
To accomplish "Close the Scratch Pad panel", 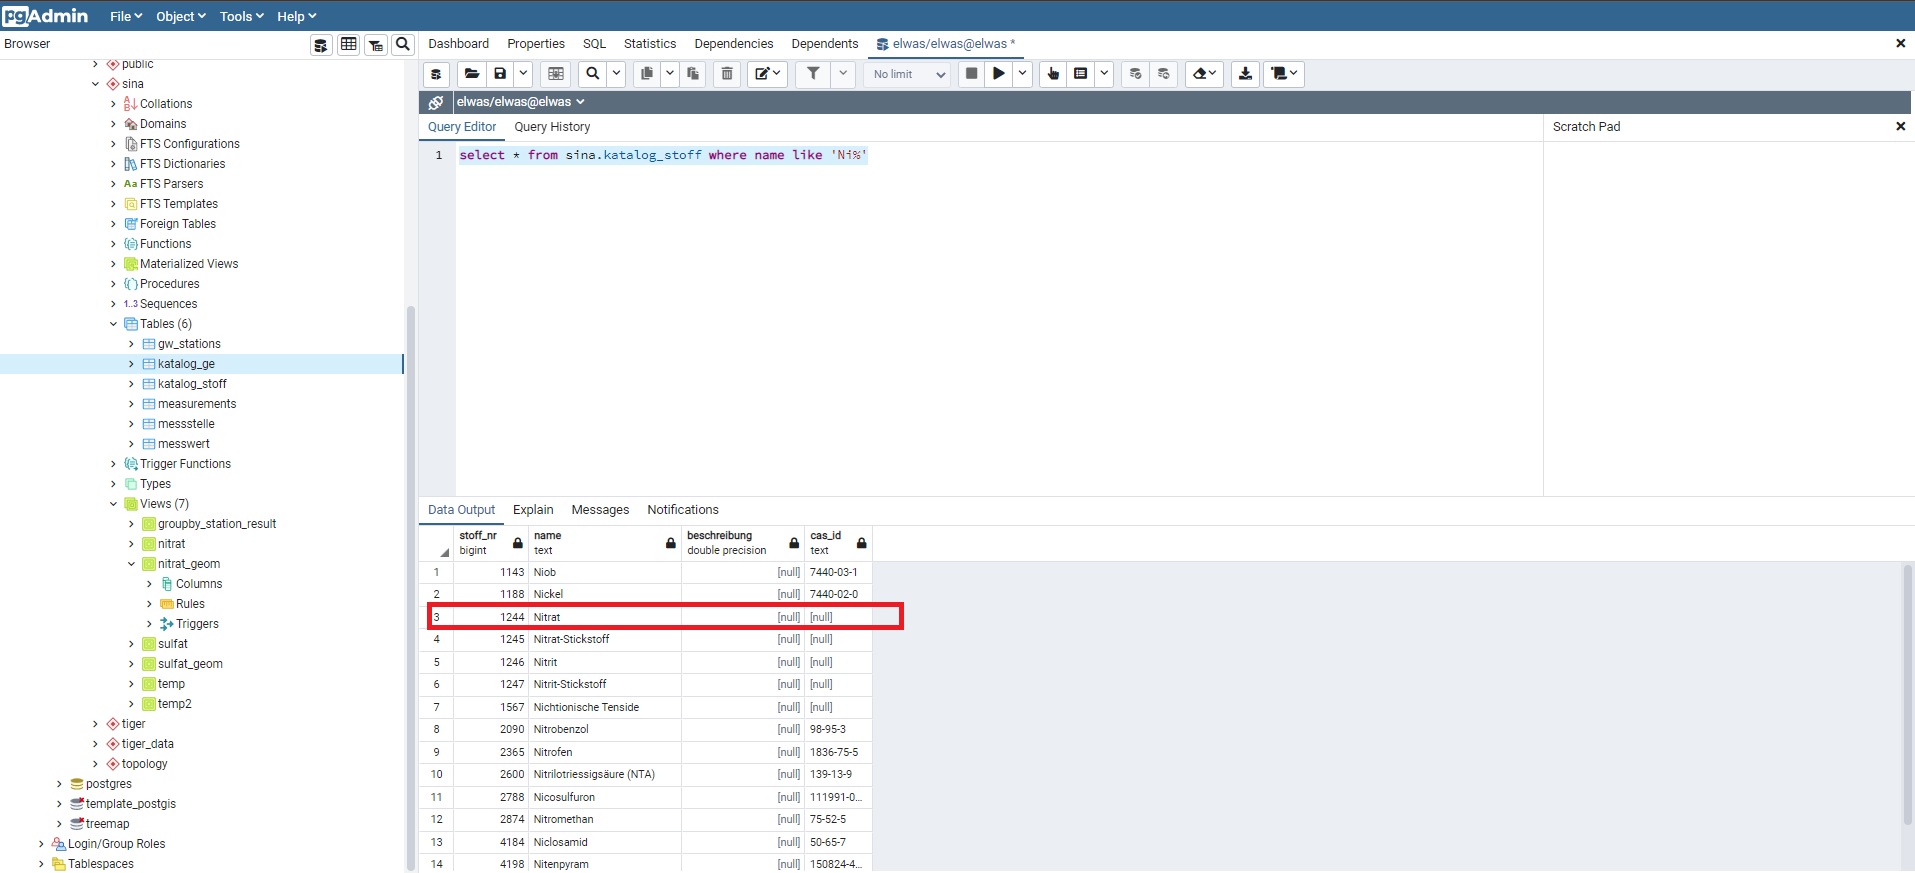I will 1900,127.
